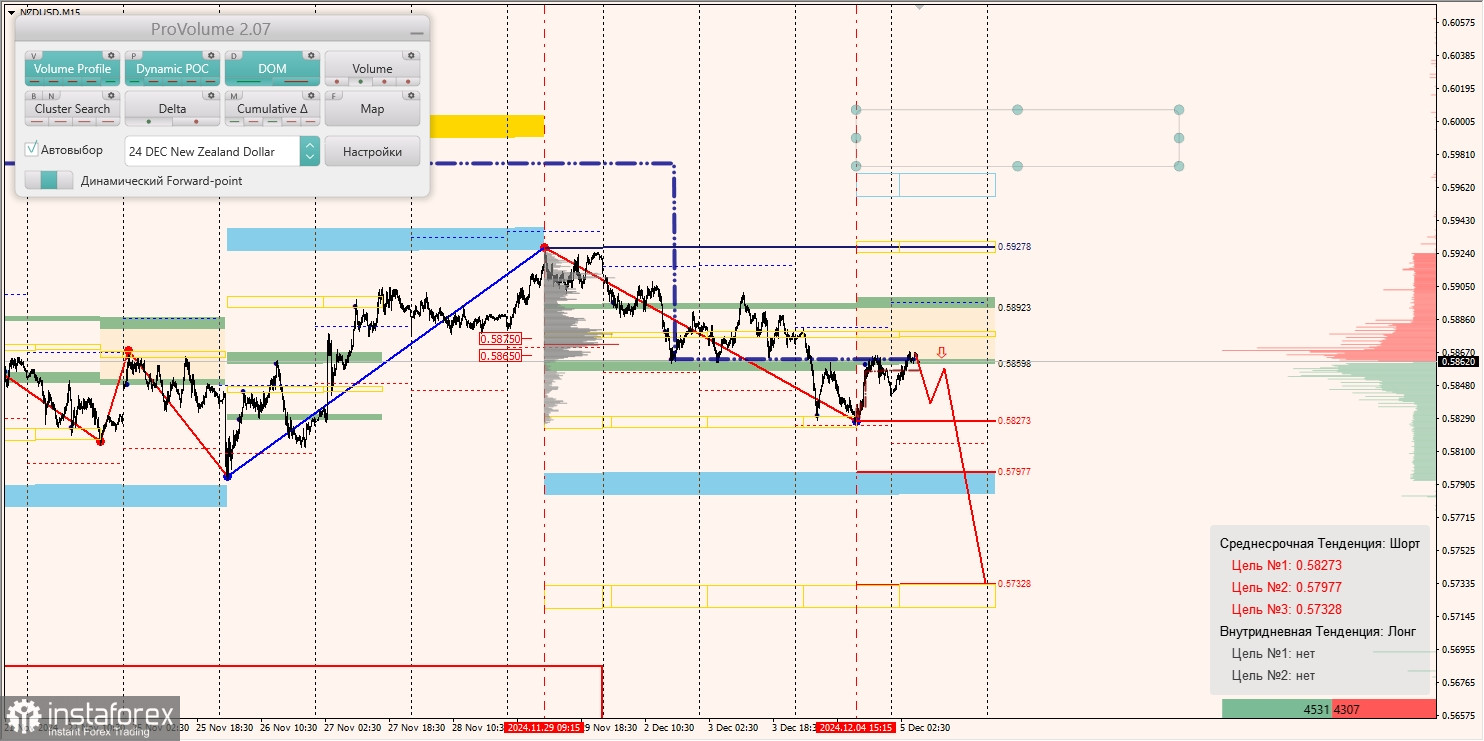This screenshot has width=1484, height=741.
Task: Select green dot segment under Delta
Action: pyautogui.click(x=149, y=121)
